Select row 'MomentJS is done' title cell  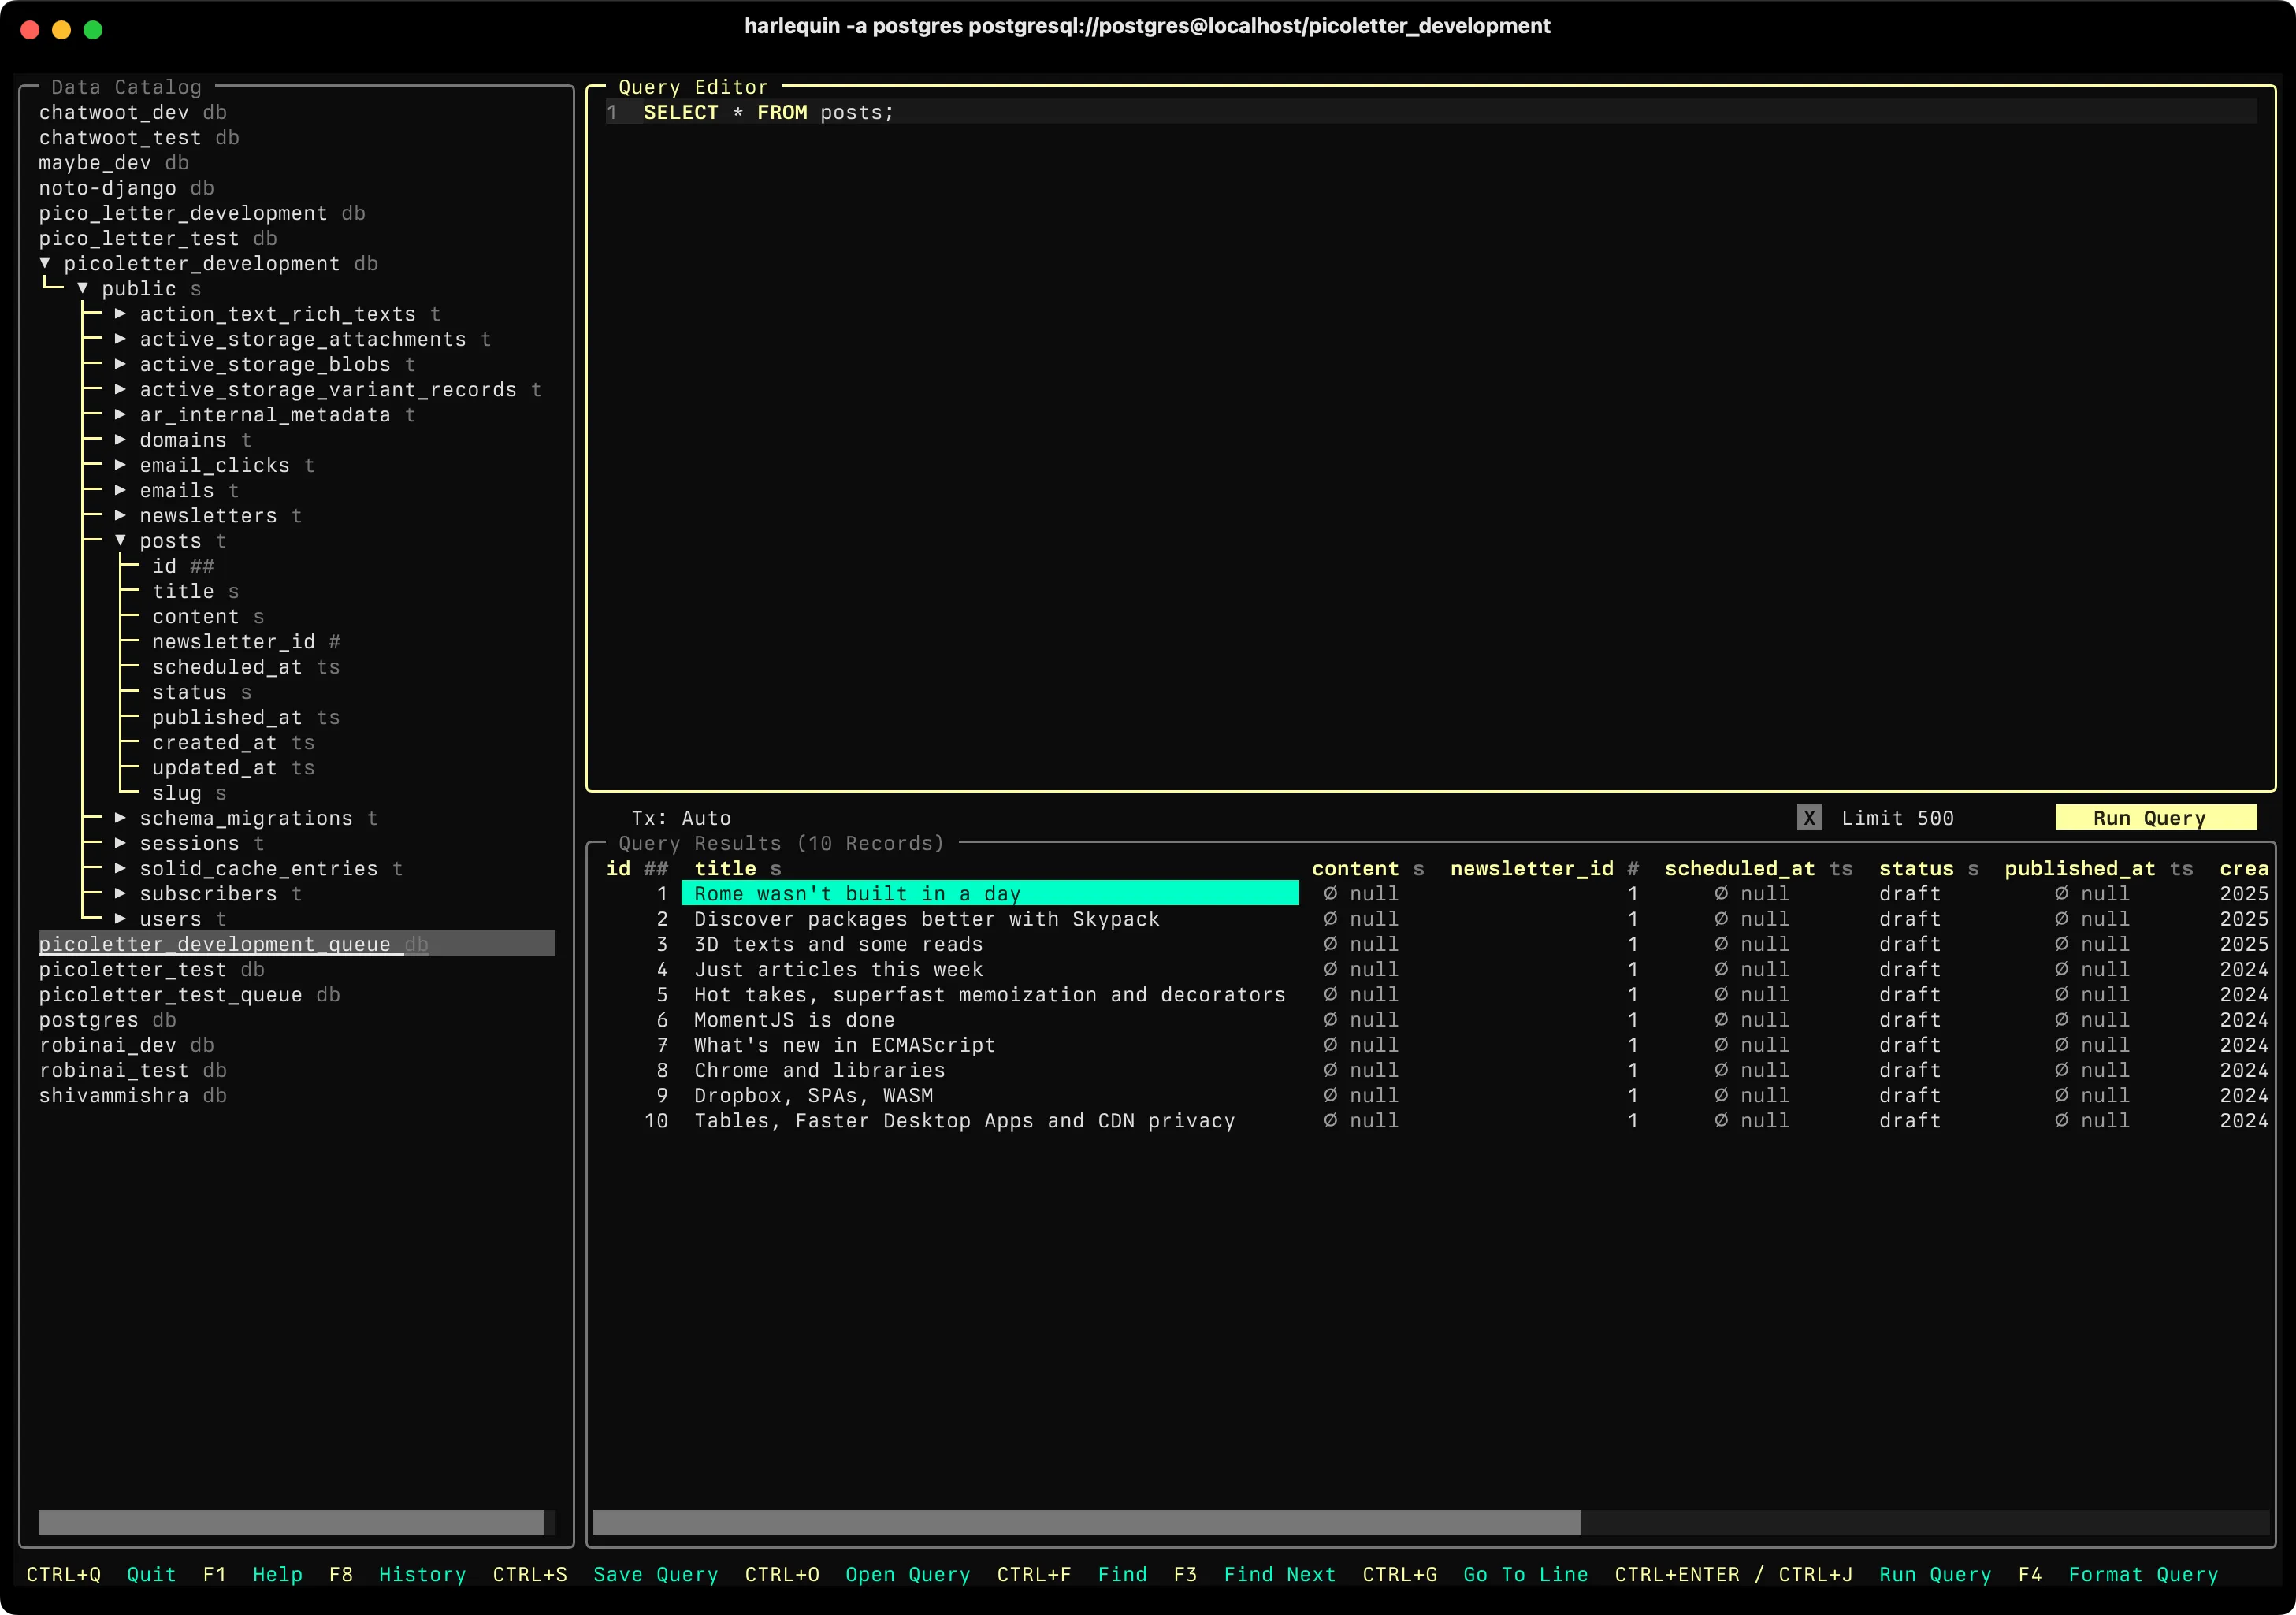(x=794, y=1020)
